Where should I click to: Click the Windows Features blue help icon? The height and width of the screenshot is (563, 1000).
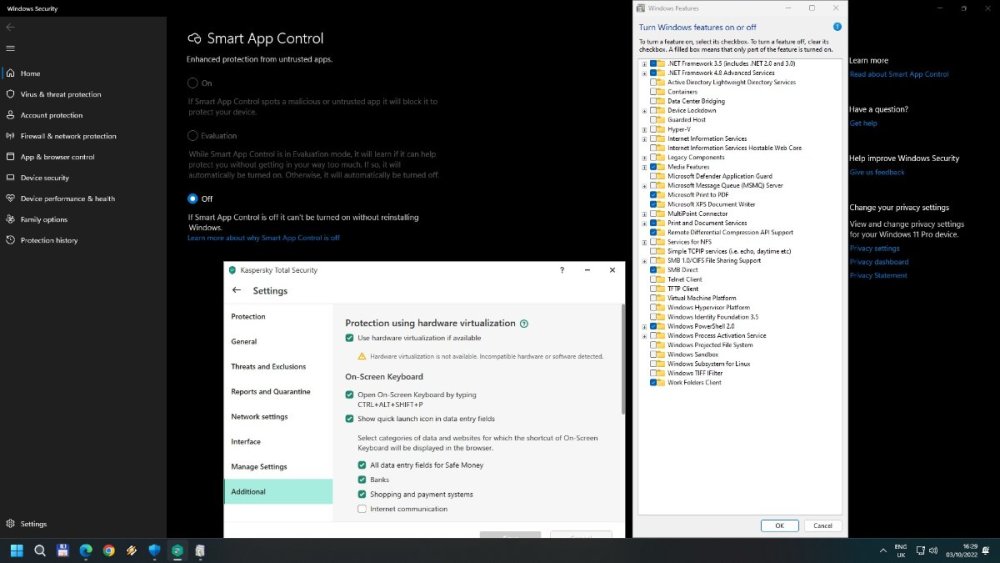tap(837, 27)
